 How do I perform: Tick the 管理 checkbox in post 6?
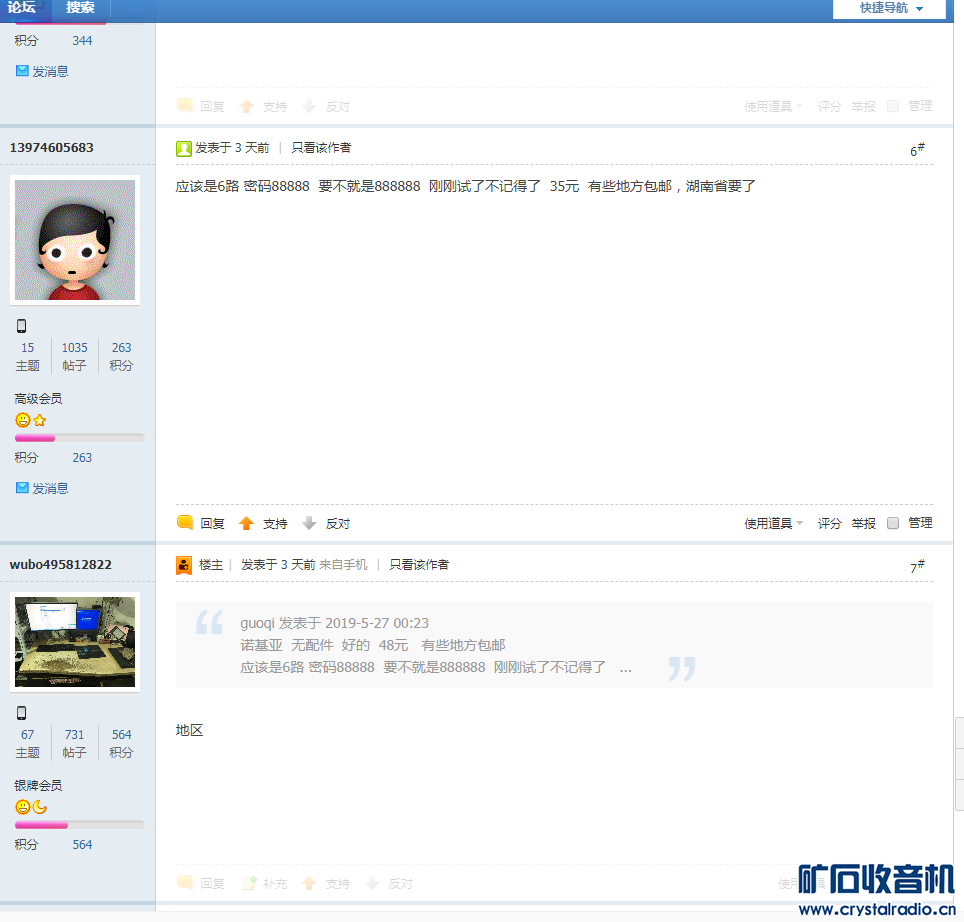[x=893, y=523]
